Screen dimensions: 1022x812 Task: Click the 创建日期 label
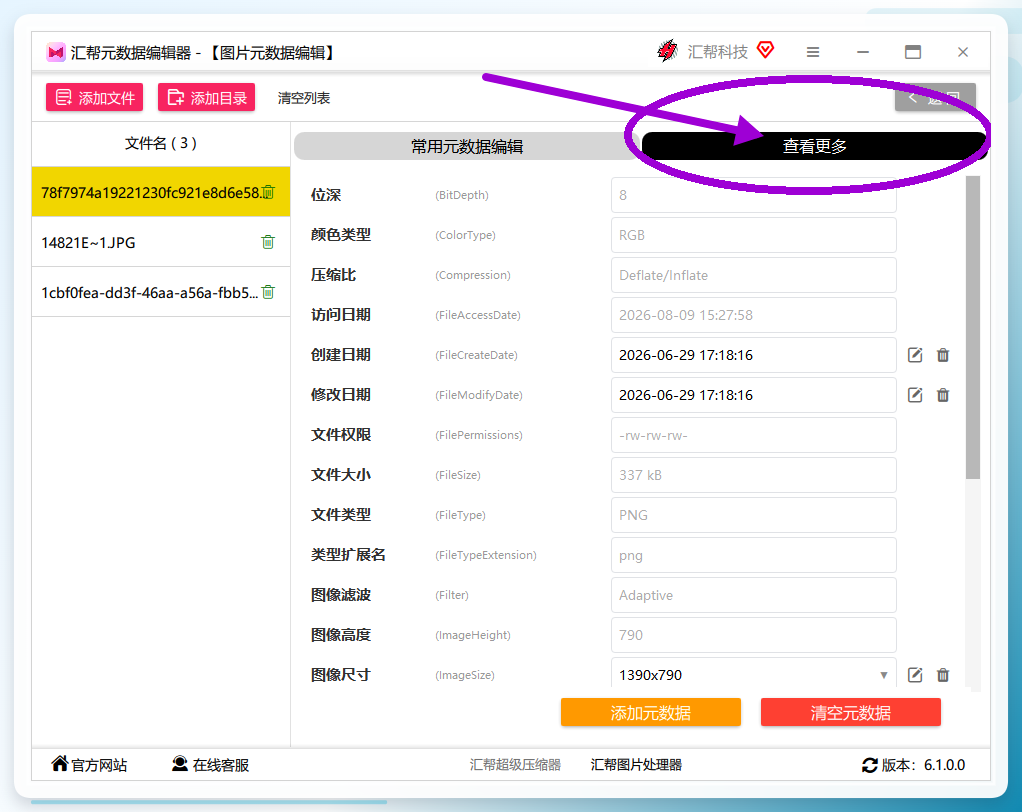click(341, 355)
